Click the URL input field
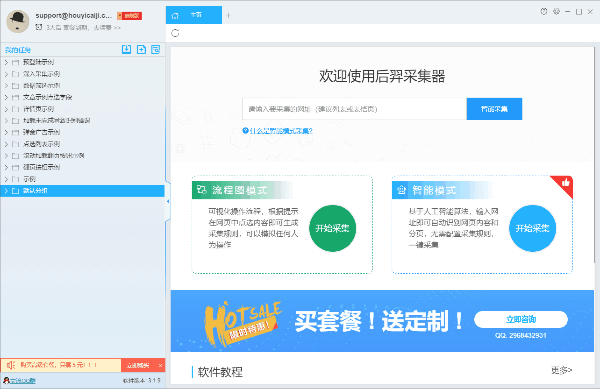 [x=354, y=109]
